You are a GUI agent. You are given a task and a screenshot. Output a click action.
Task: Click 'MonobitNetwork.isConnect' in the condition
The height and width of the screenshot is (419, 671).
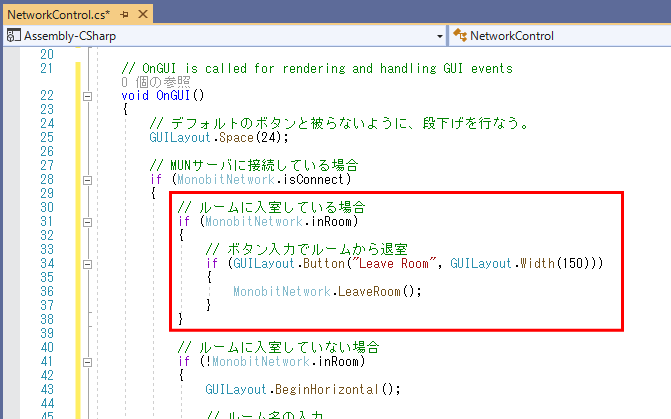click(261, 179)
